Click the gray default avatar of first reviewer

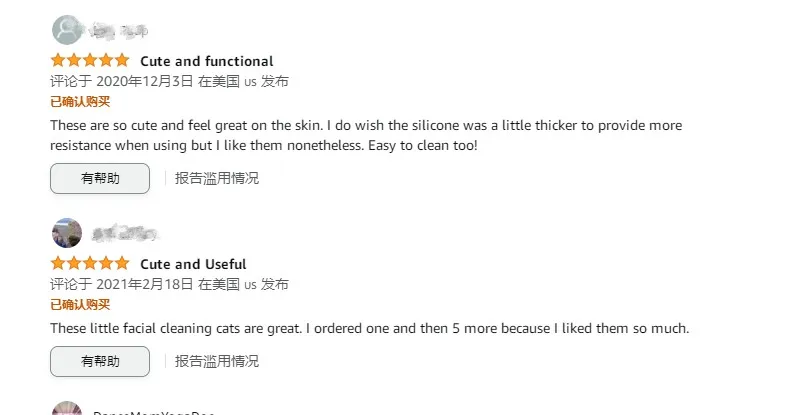pos(66,30)
